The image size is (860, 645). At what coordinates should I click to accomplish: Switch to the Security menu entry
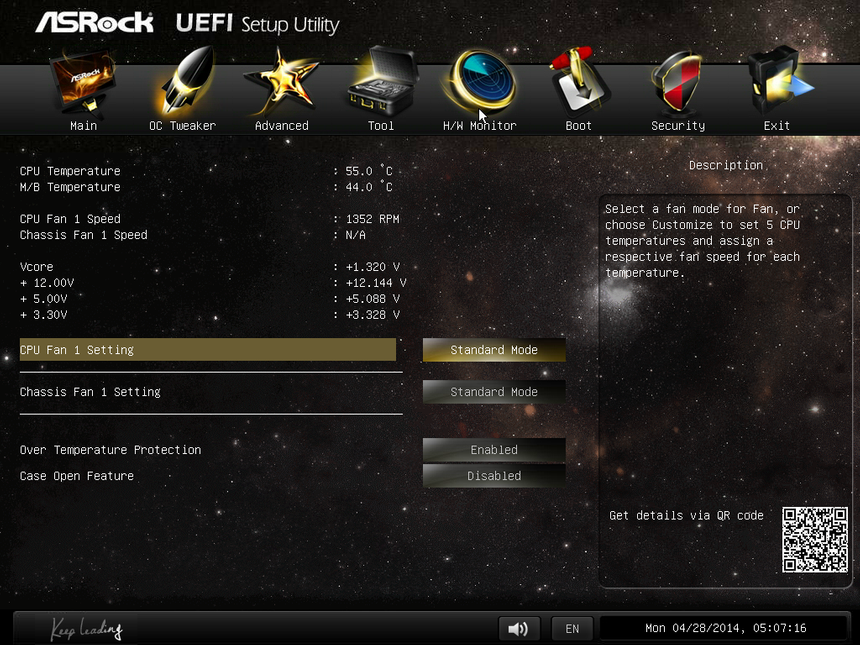coord(677,125)
